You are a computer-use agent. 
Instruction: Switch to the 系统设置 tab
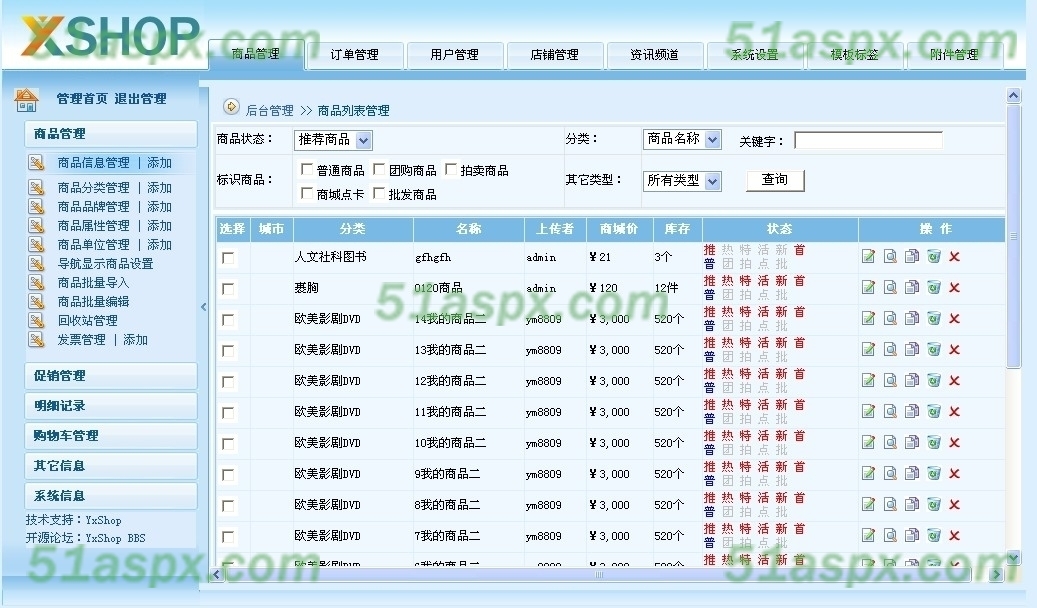755,55
